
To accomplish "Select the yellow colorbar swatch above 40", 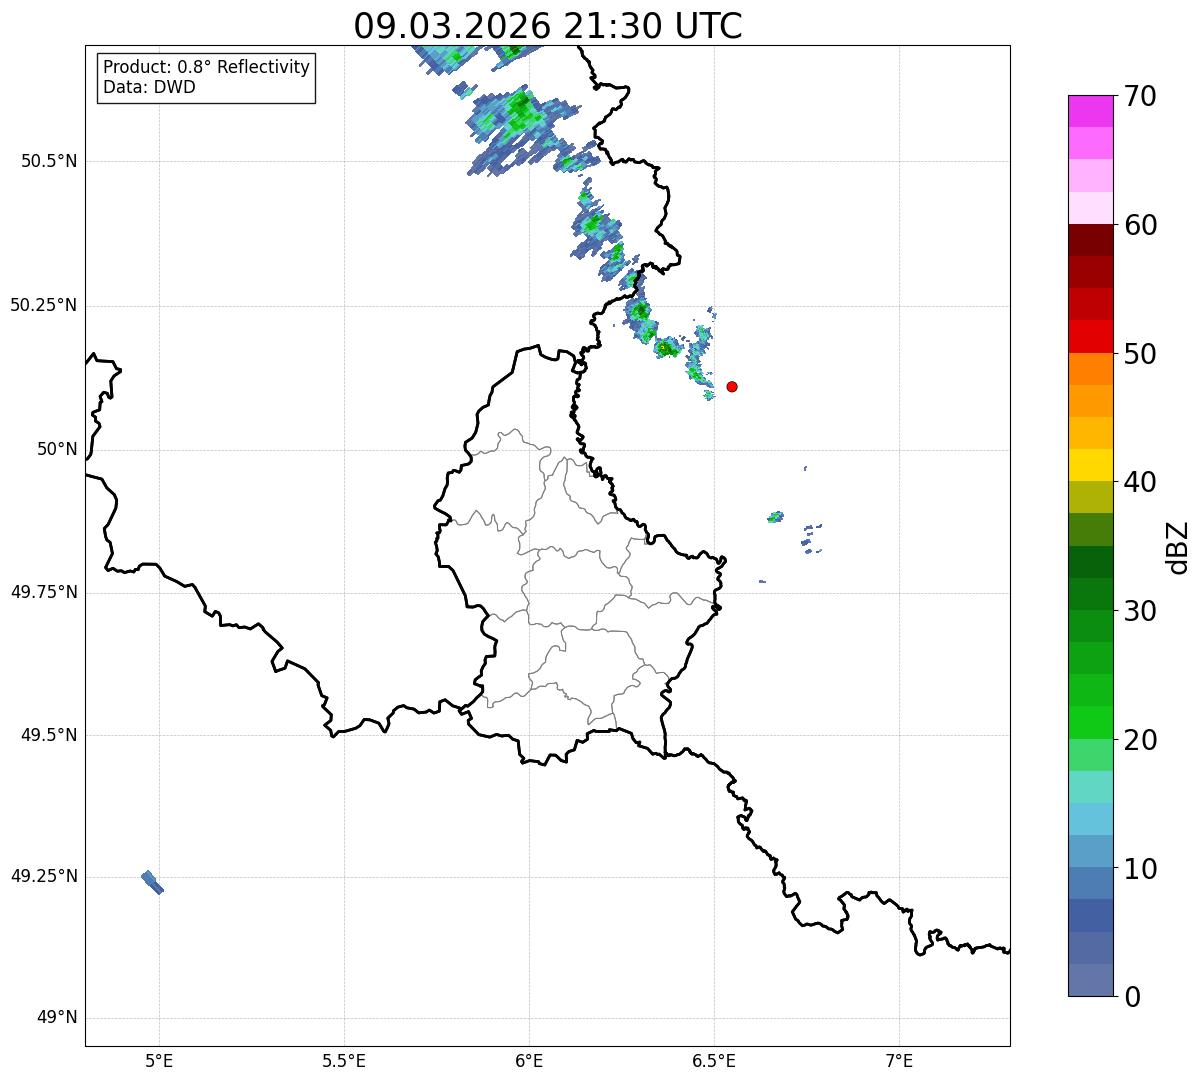I will pos(1091,465).
